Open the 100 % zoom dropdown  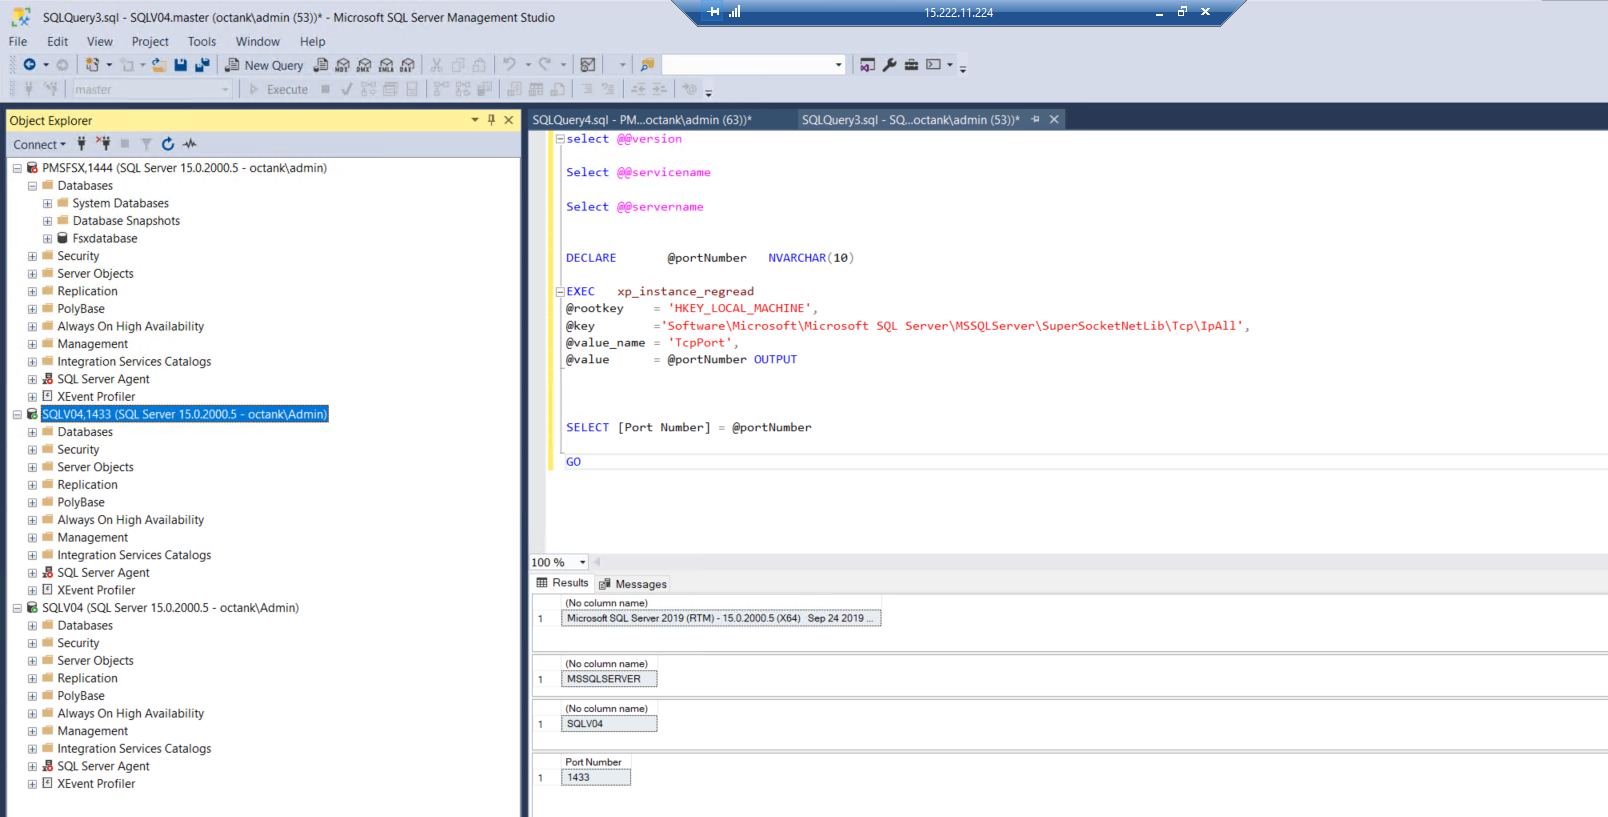583,562
